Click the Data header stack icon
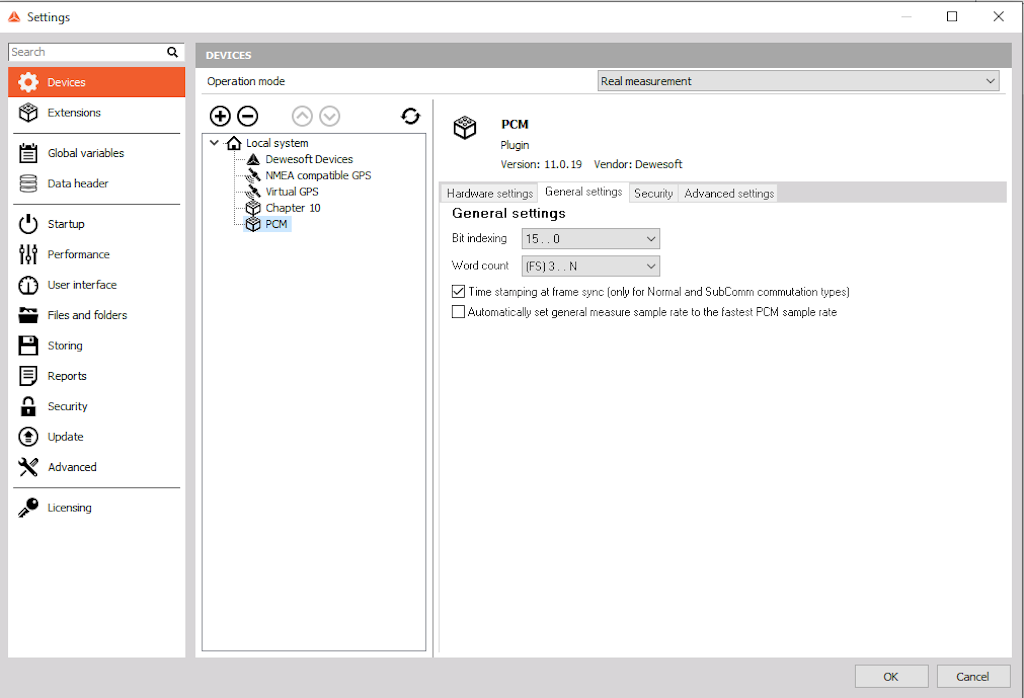This screenshot has width=1024, height=698. click(28, 183)
